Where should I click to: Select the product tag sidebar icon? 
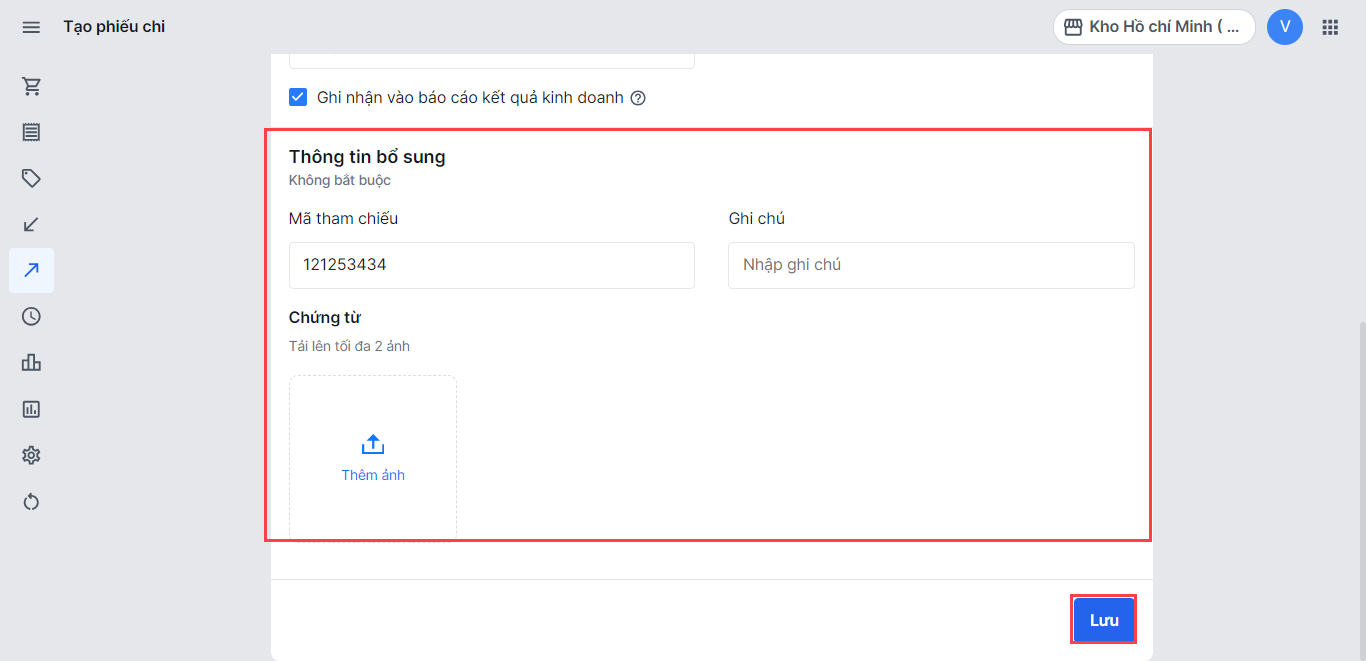[31, 178]
